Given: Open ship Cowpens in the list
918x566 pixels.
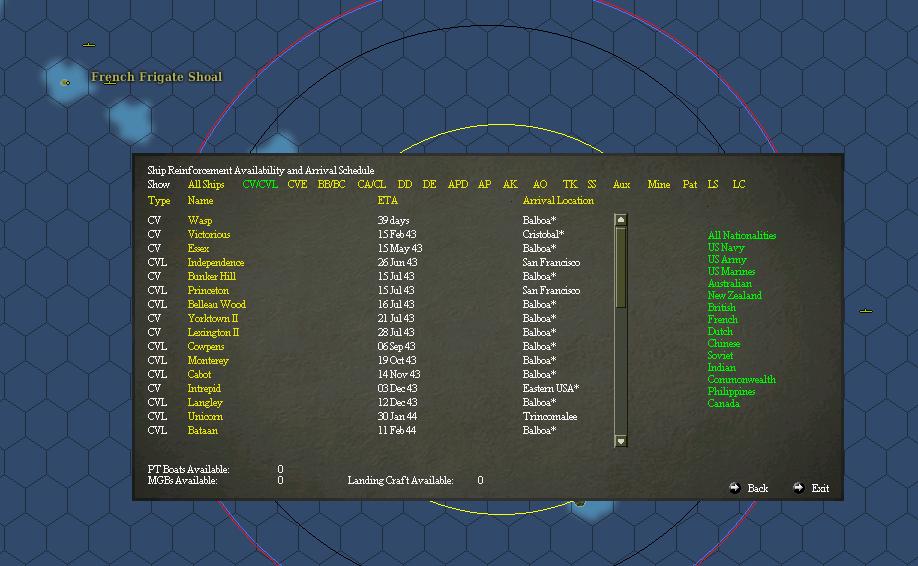Looking at the screenshot, I should (x=206, y=347).
